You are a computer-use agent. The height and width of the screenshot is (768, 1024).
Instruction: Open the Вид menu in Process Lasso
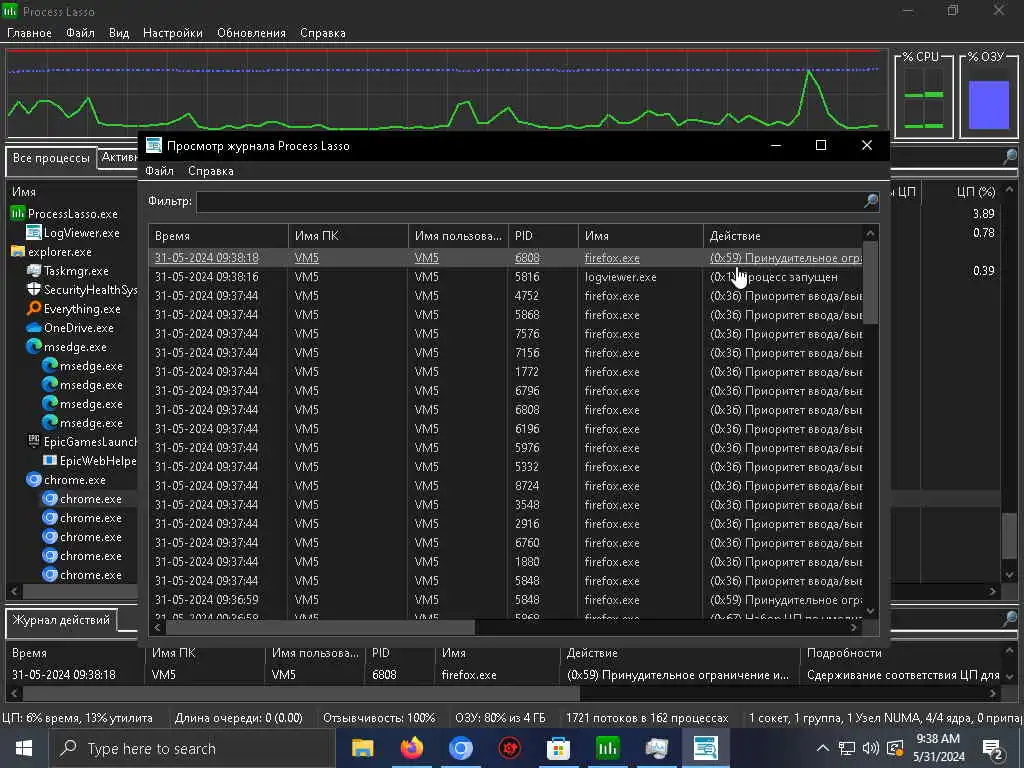click(119, 33)
